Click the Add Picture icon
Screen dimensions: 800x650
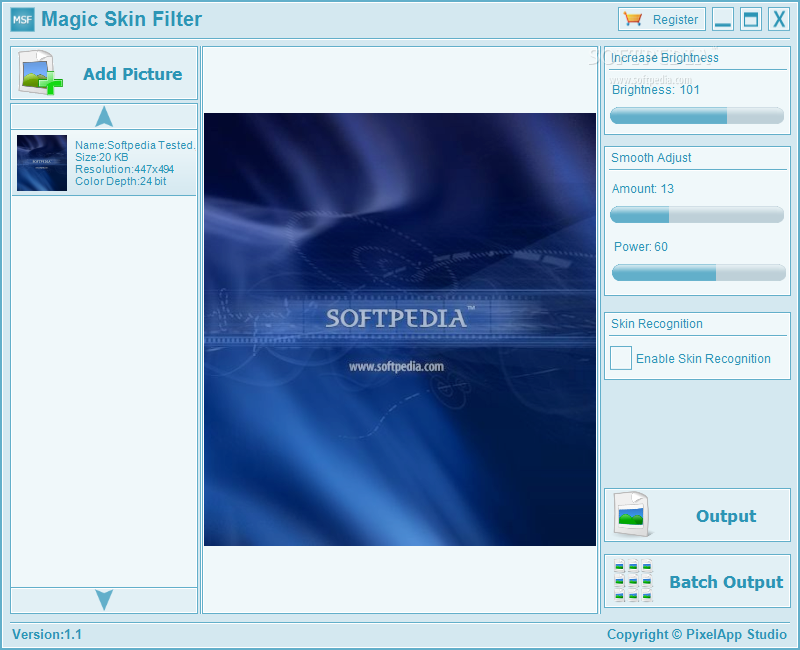point(41,72)
